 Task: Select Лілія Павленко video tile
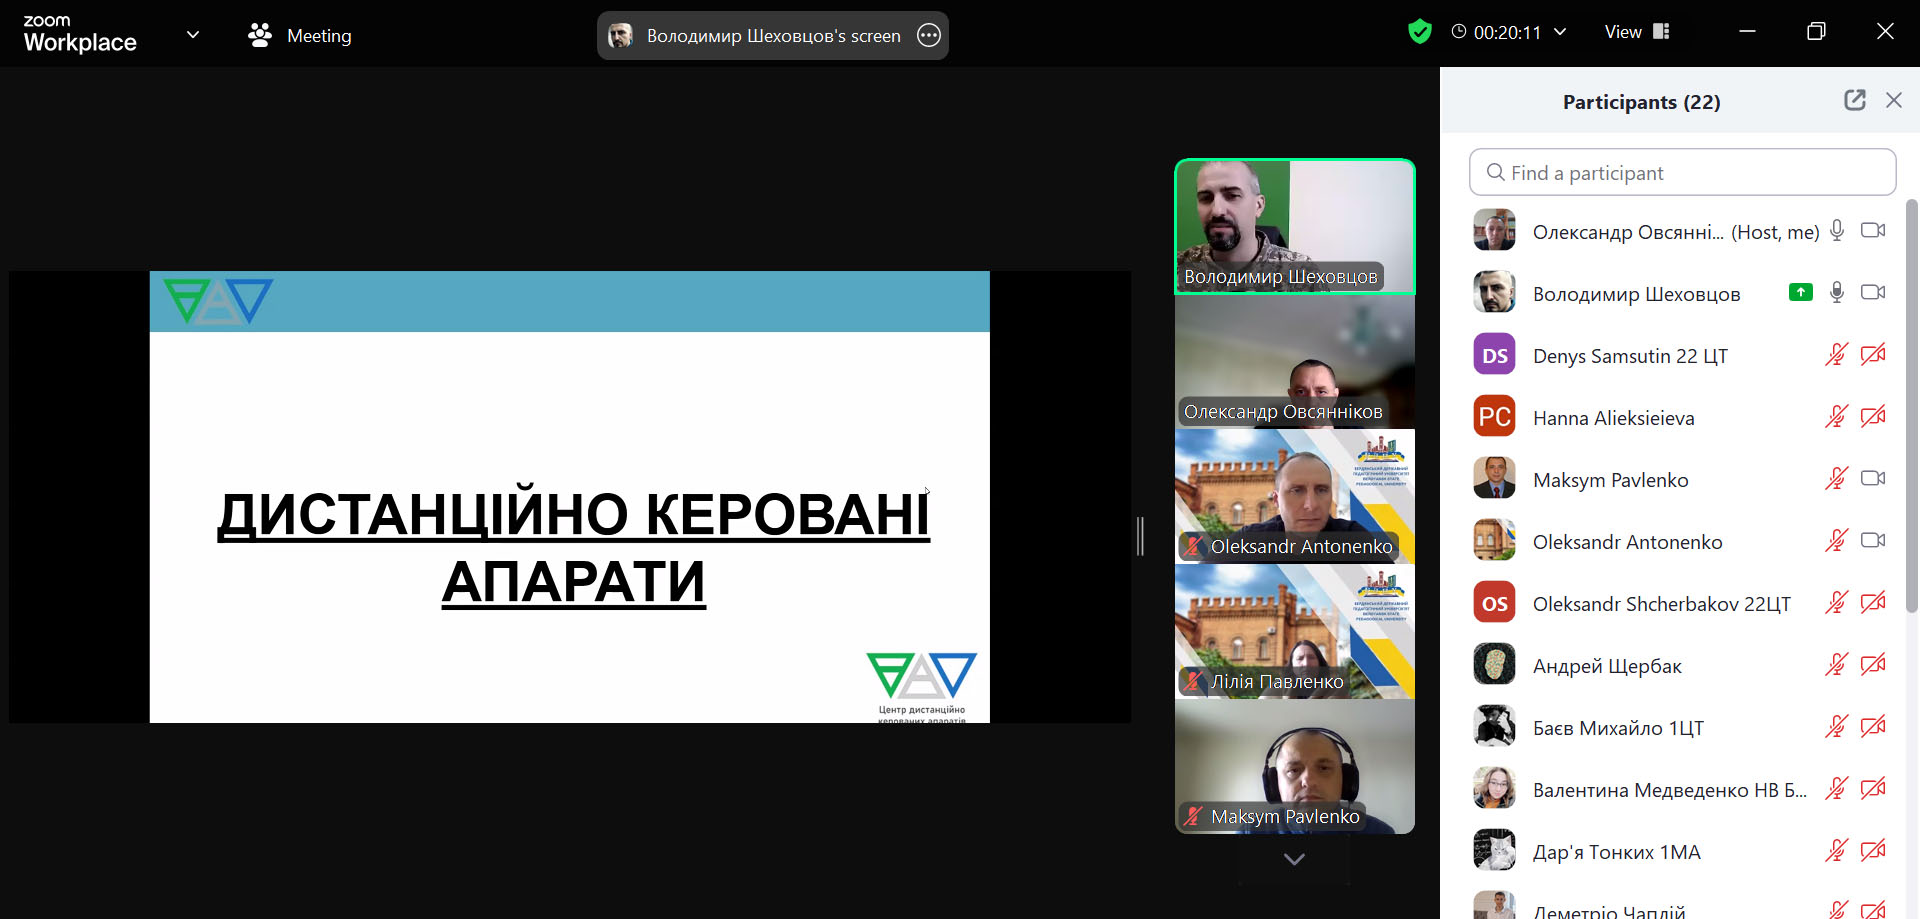click(1295, 632)
